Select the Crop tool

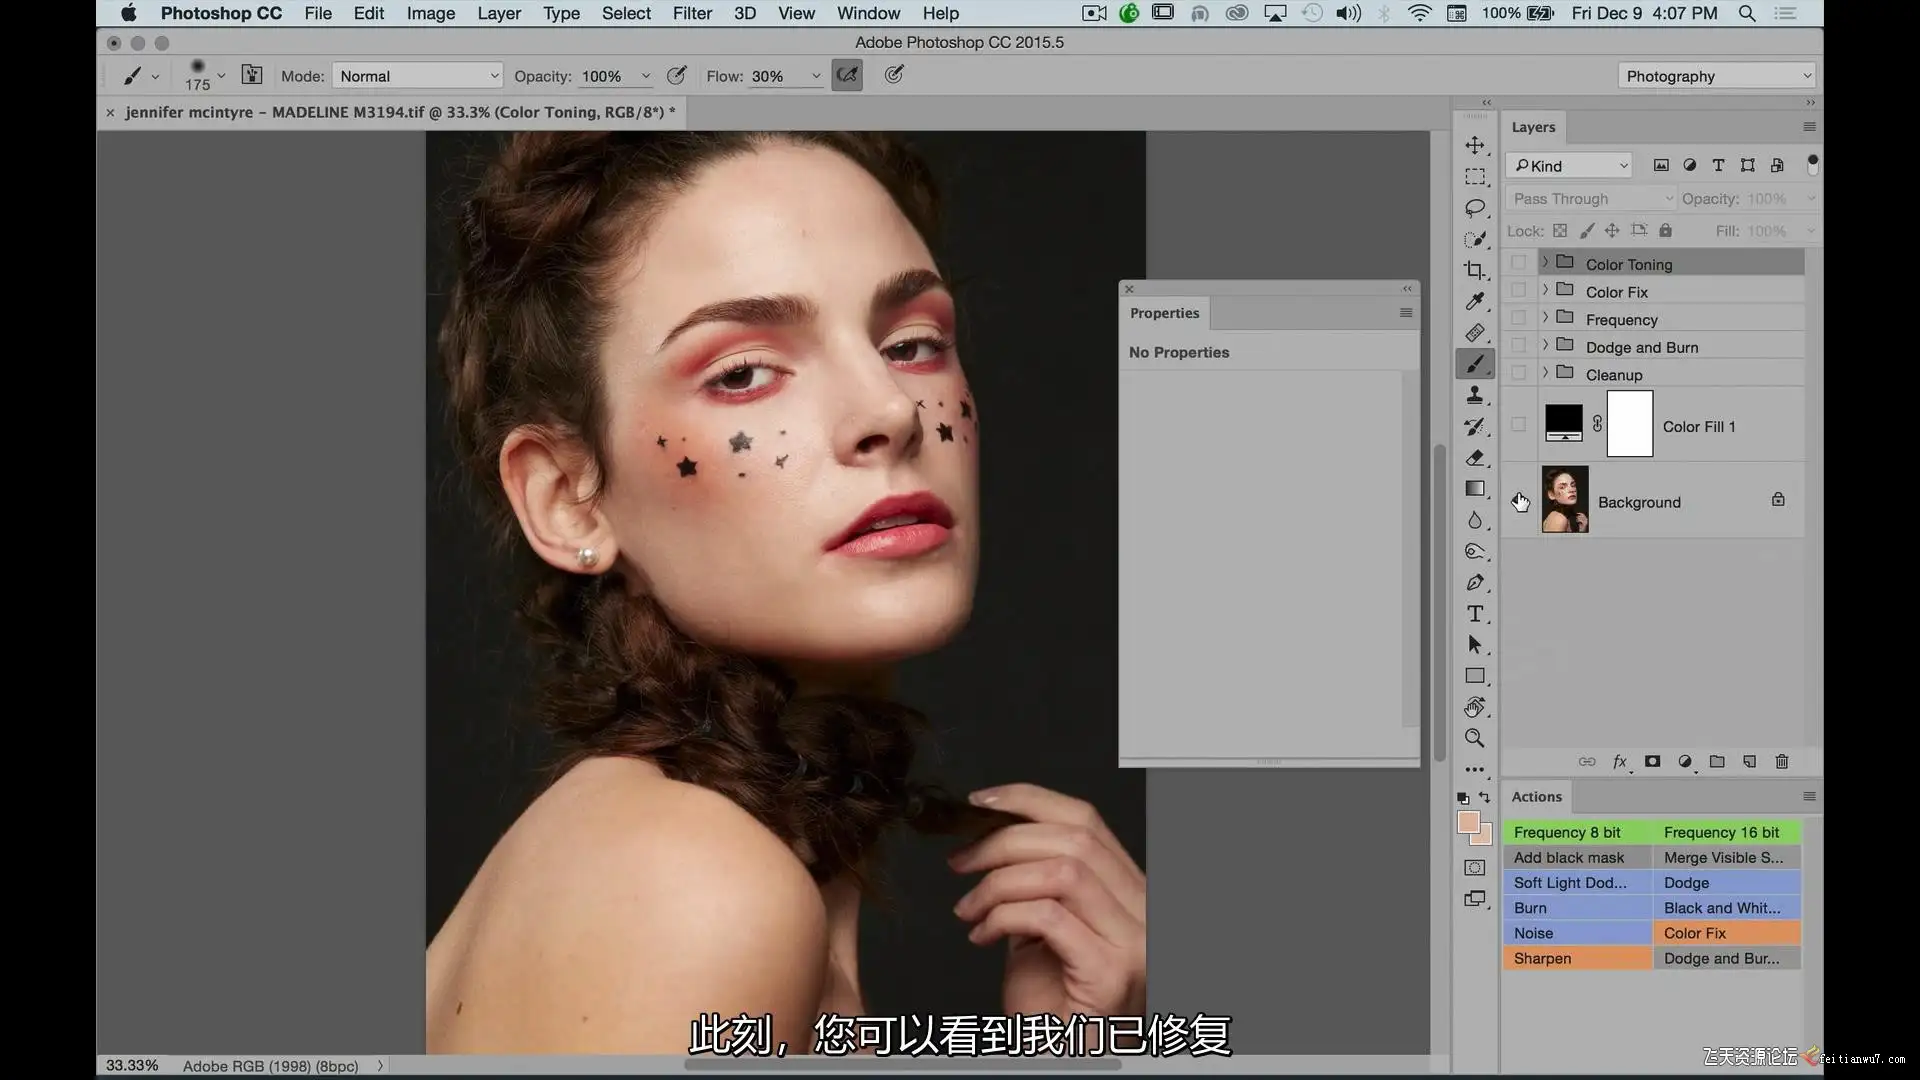(x=1475, y=270)
